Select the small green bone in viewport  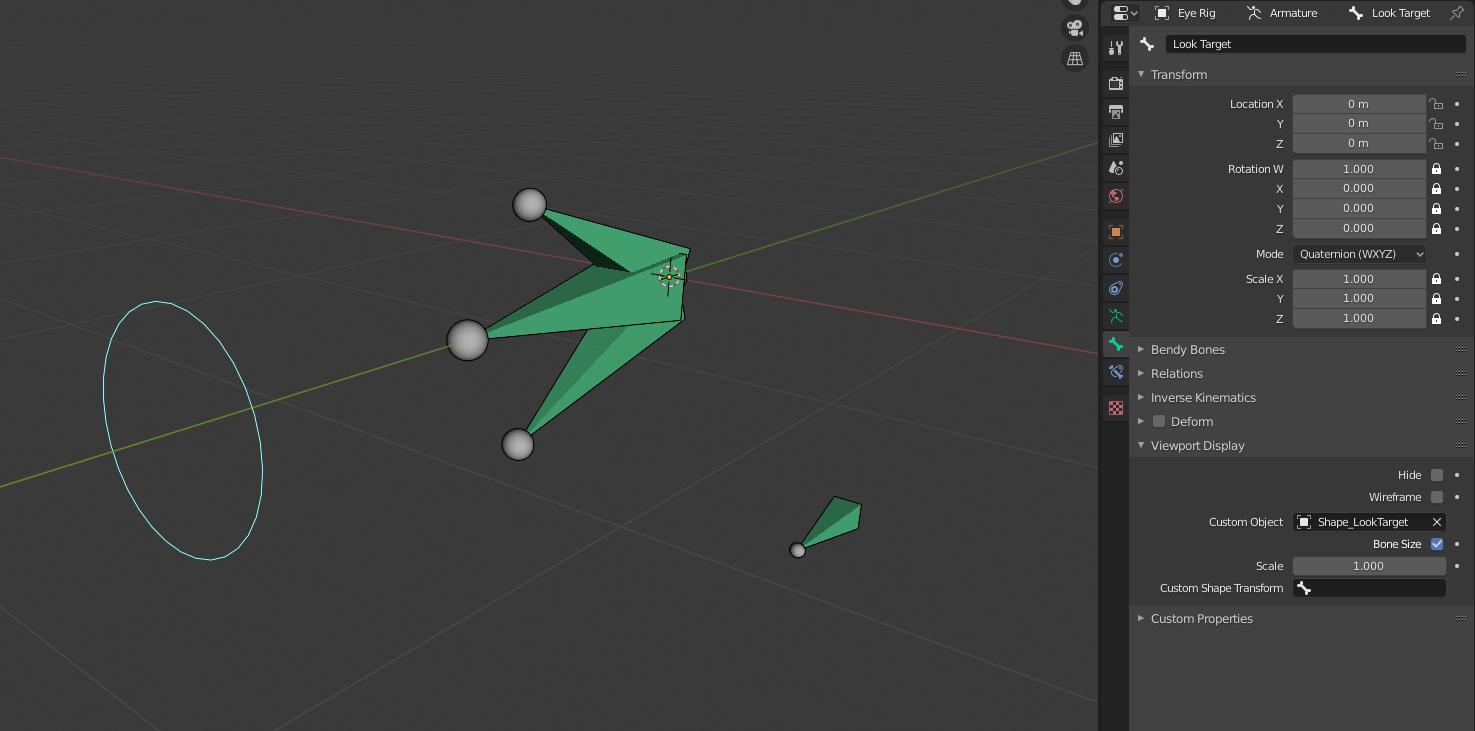(x=838, y=523)
